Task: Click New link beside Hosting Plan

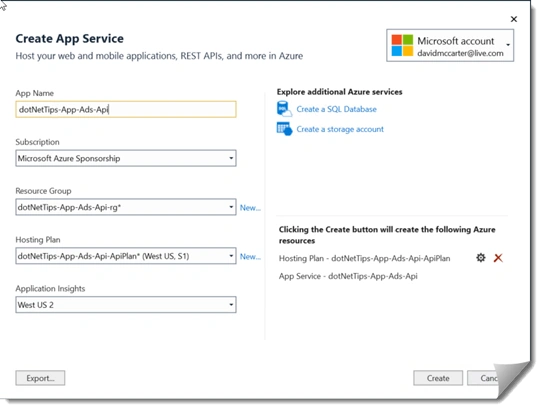Action: (250, 257)
